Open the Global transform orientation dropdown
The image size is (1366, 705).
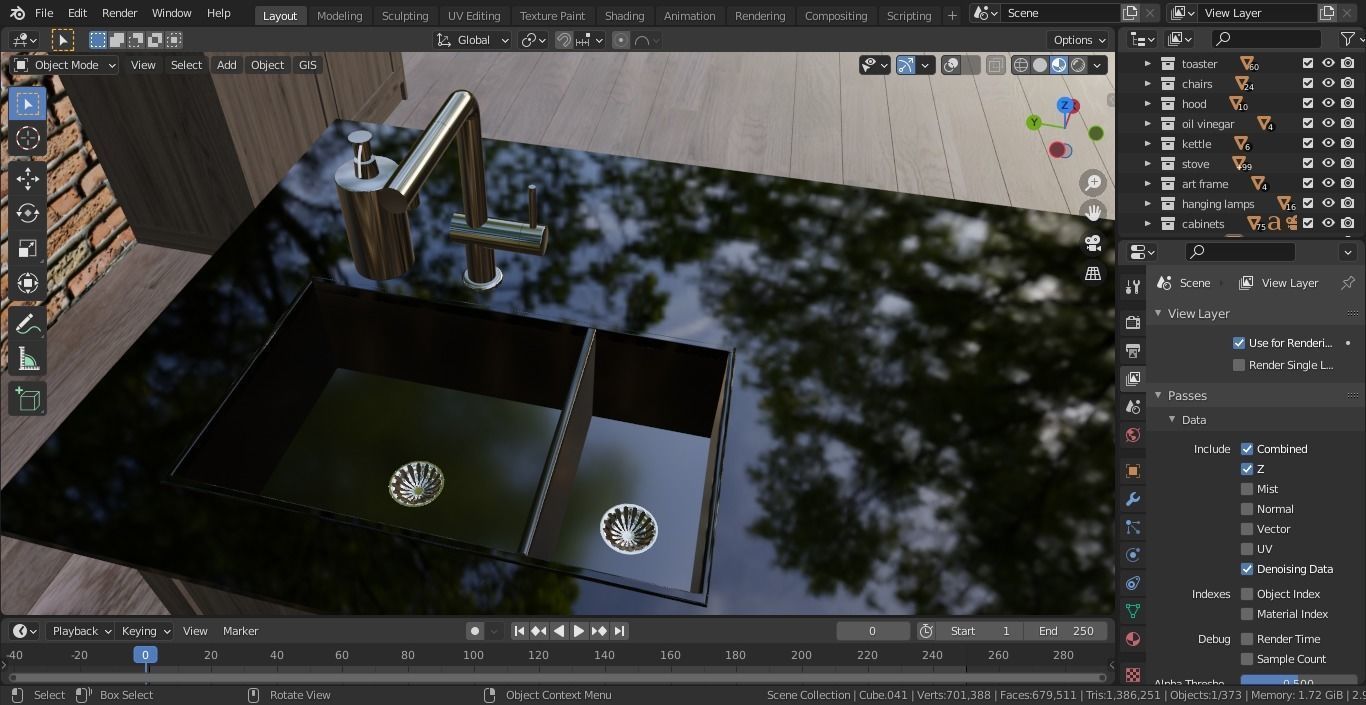(x=473, y=40)
